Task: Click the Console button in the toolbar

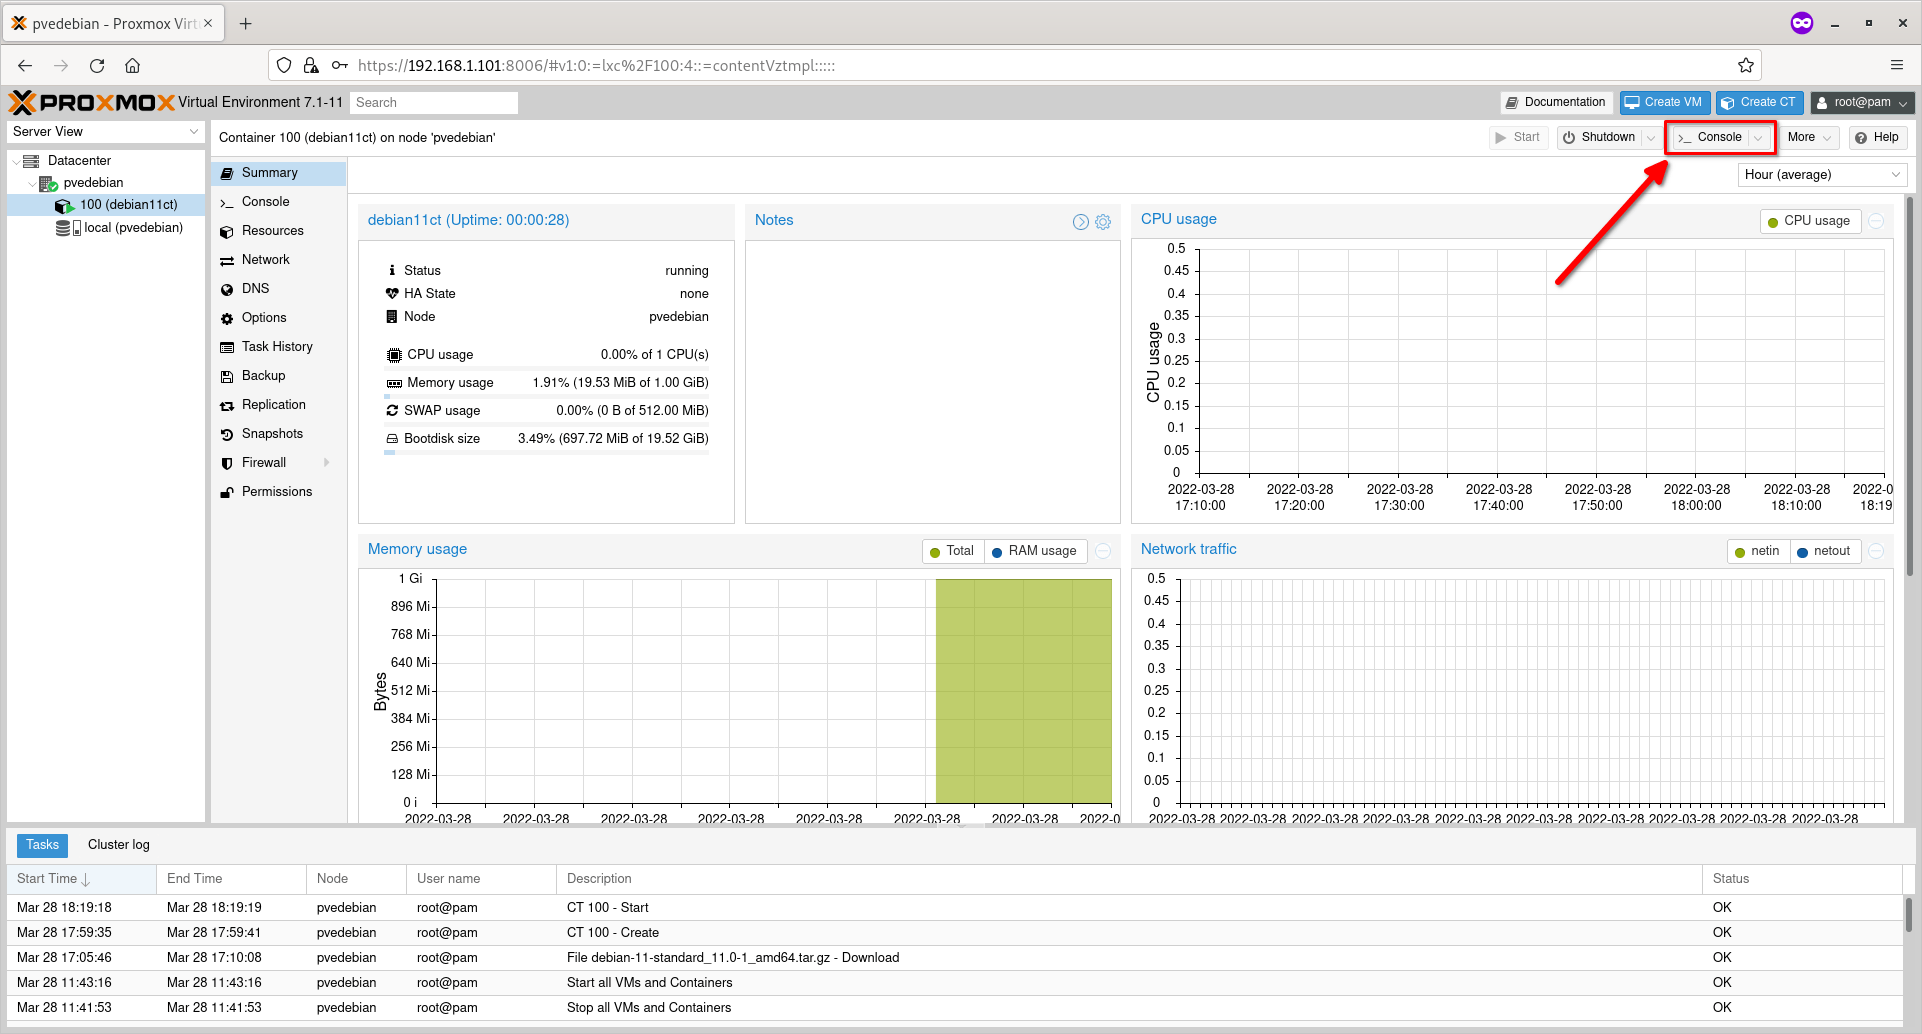Action: (x=1710, y=138)
